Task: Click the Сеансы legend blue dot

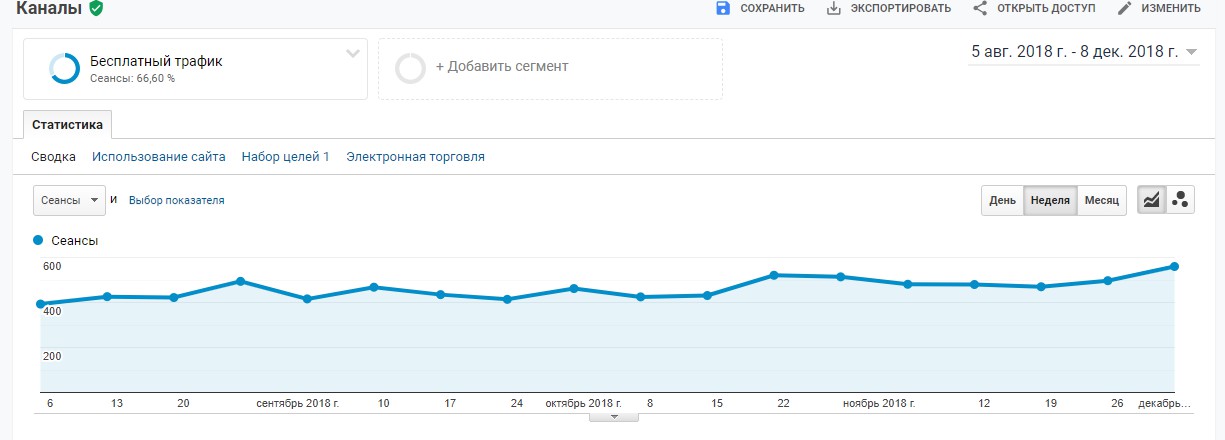Action: point(38,240)
